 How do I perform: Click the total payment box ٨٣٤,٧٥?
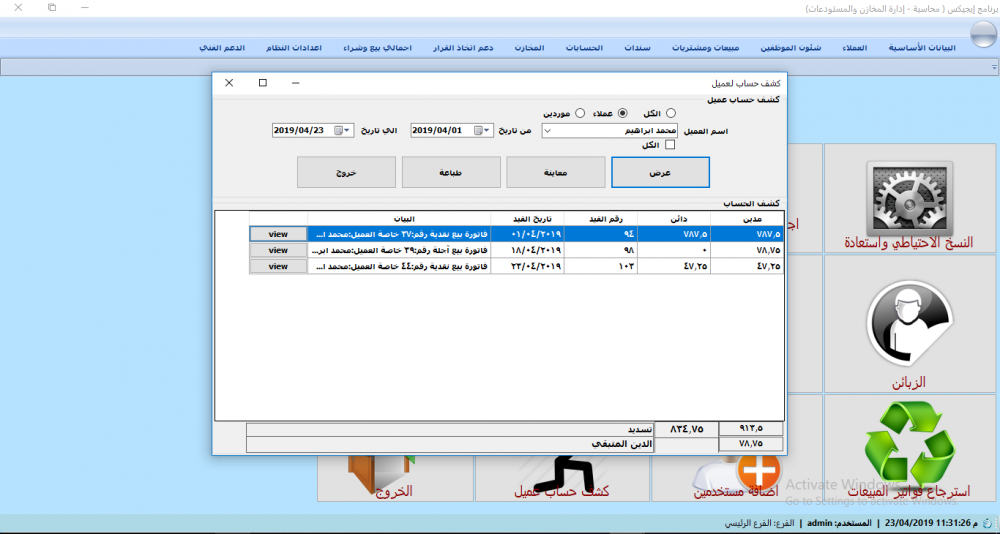click(x=686, y=429)
